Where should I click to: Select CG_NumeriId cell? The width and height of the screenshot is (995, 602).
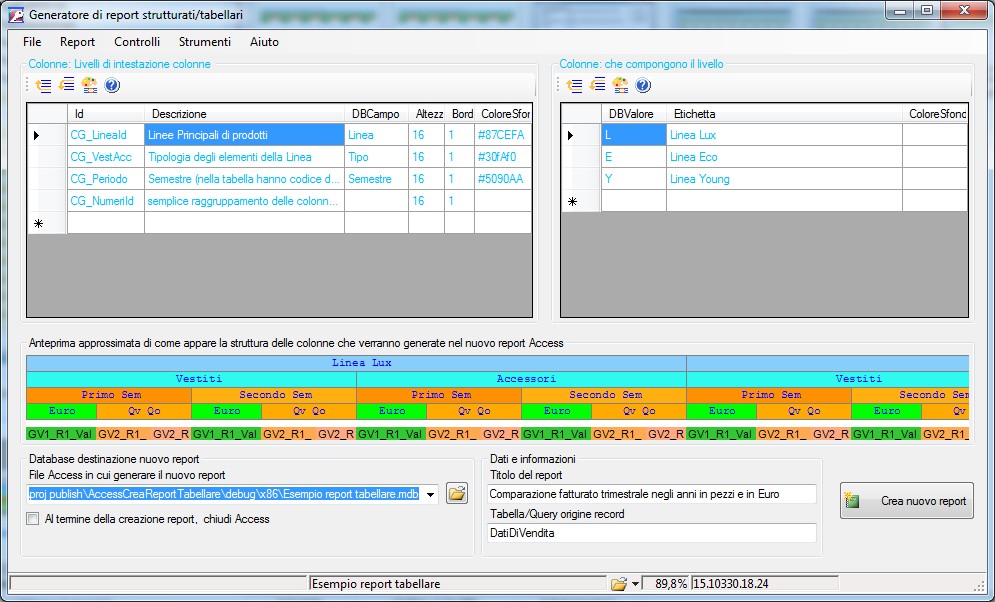[106, 201]
